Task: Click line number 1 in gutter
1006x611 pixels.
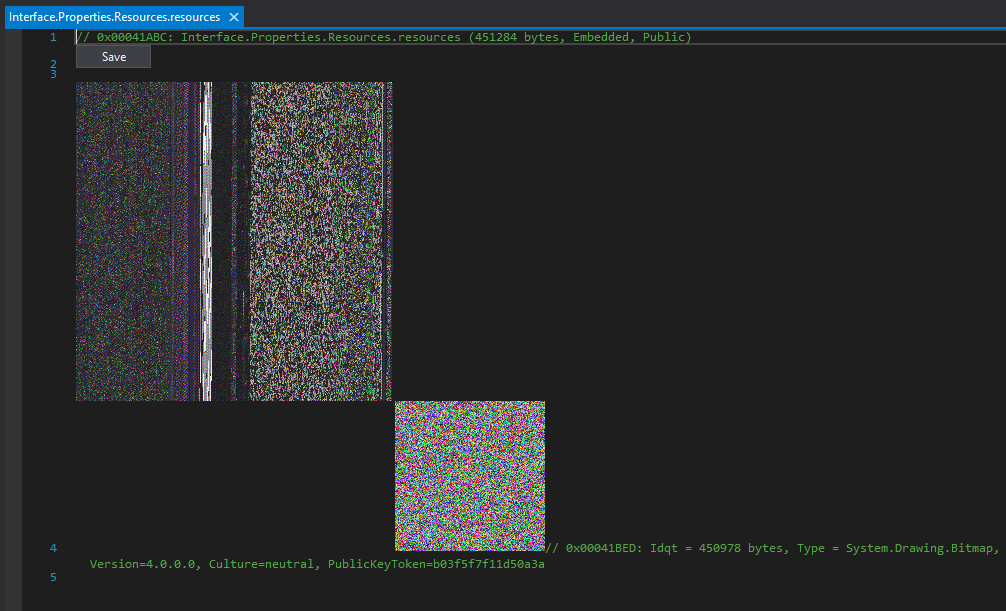Action: pyautogui.click(x=53, y=37)
